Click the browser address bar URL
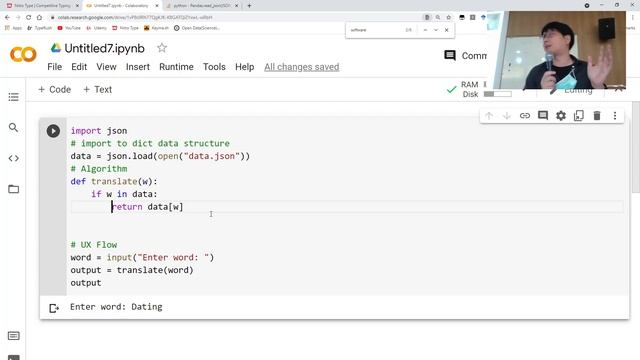 click(135, 18)
